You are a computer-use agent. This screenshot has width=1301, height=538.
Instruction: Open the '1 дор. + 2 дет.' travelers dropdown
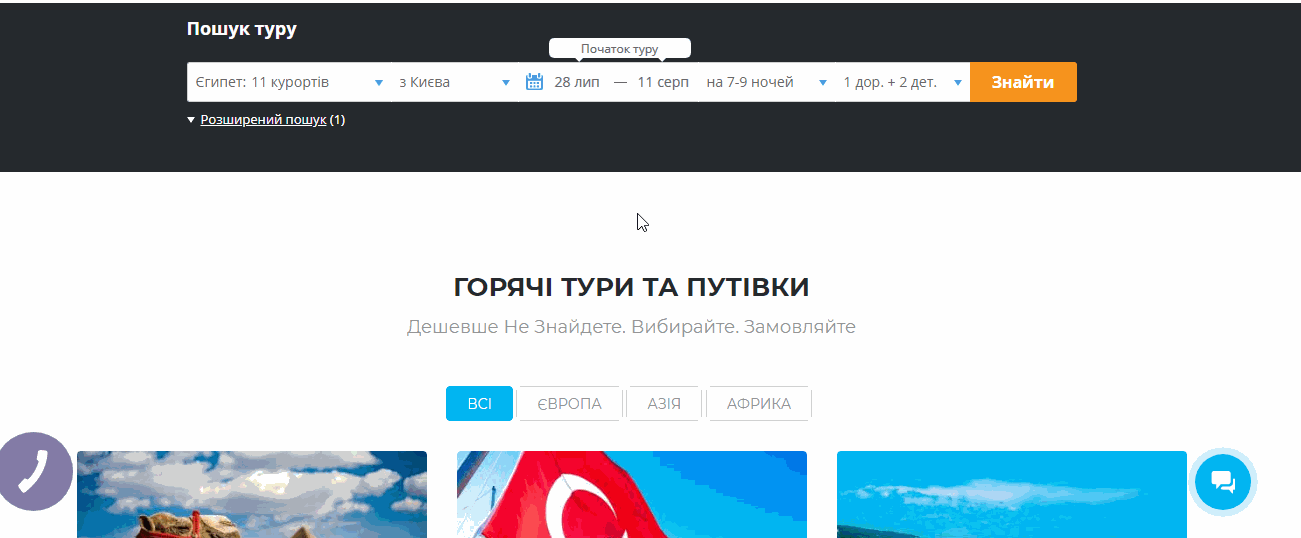point(903,82)
